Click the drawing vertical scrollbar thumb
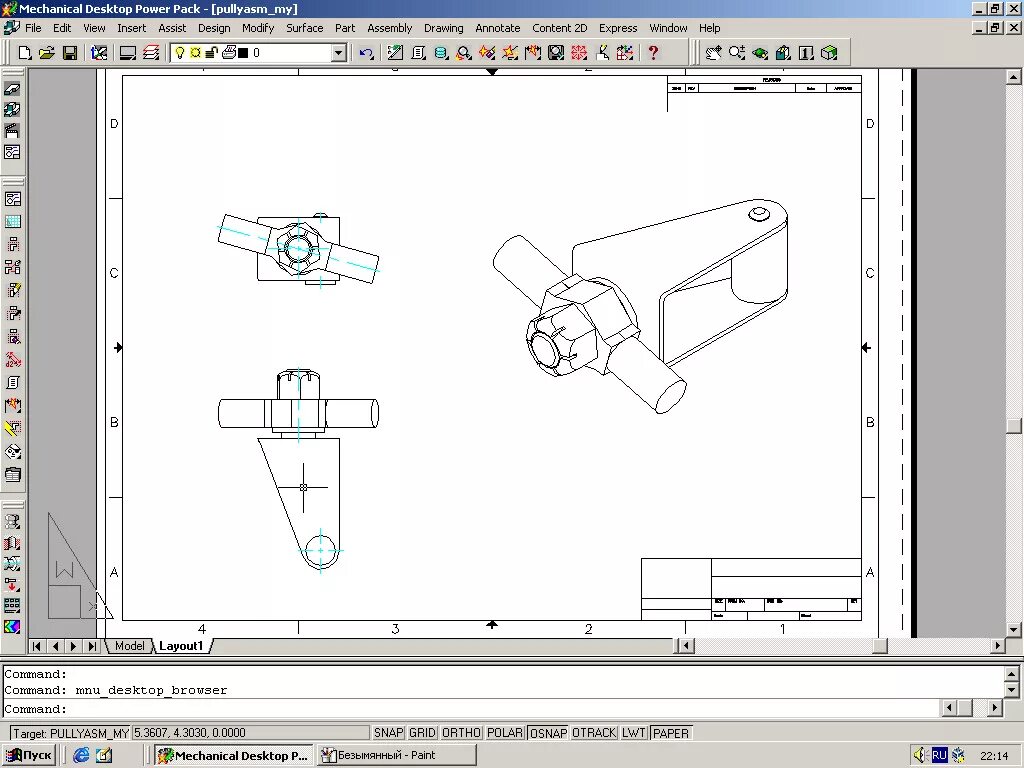This screenshot has width=1024, height=768. pos(1014,425)
